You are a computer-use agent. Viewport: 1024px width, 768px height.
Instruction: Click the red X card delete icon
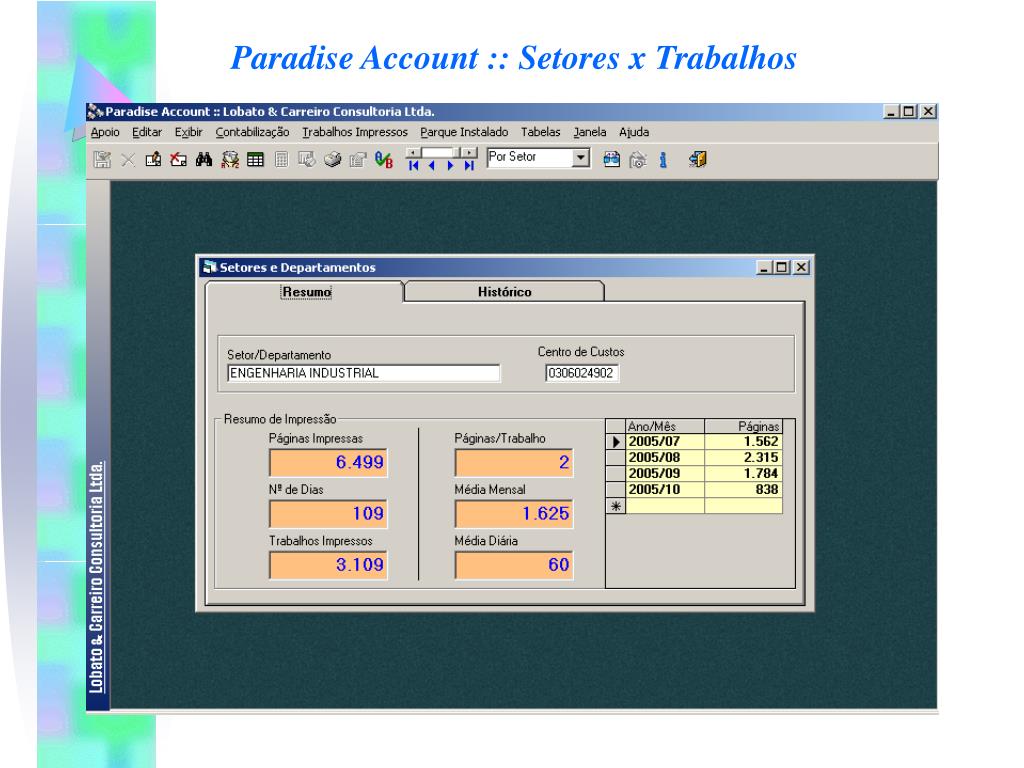[x=178, y=159]
